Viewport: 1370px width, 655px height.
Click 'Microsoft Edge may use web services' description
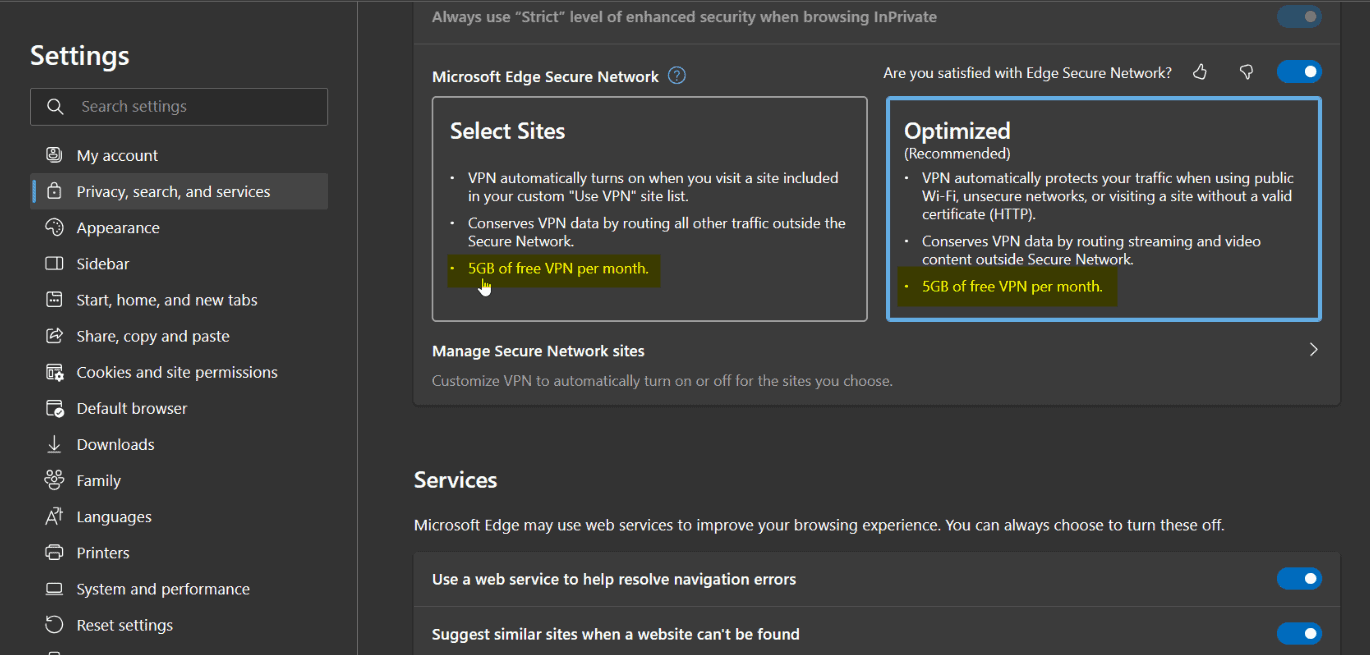819,525
